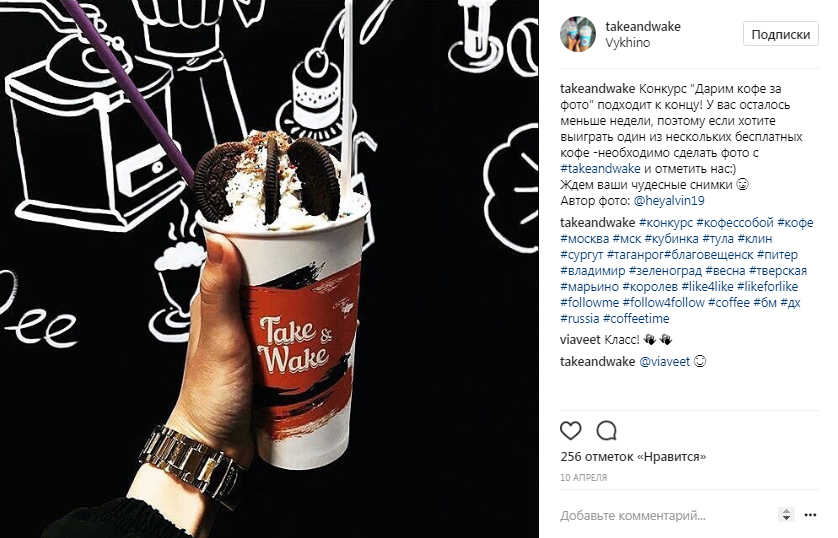The height and width of the screenshot is (538, 838).
Task: Like the post with heart icon
Action: 570,431
